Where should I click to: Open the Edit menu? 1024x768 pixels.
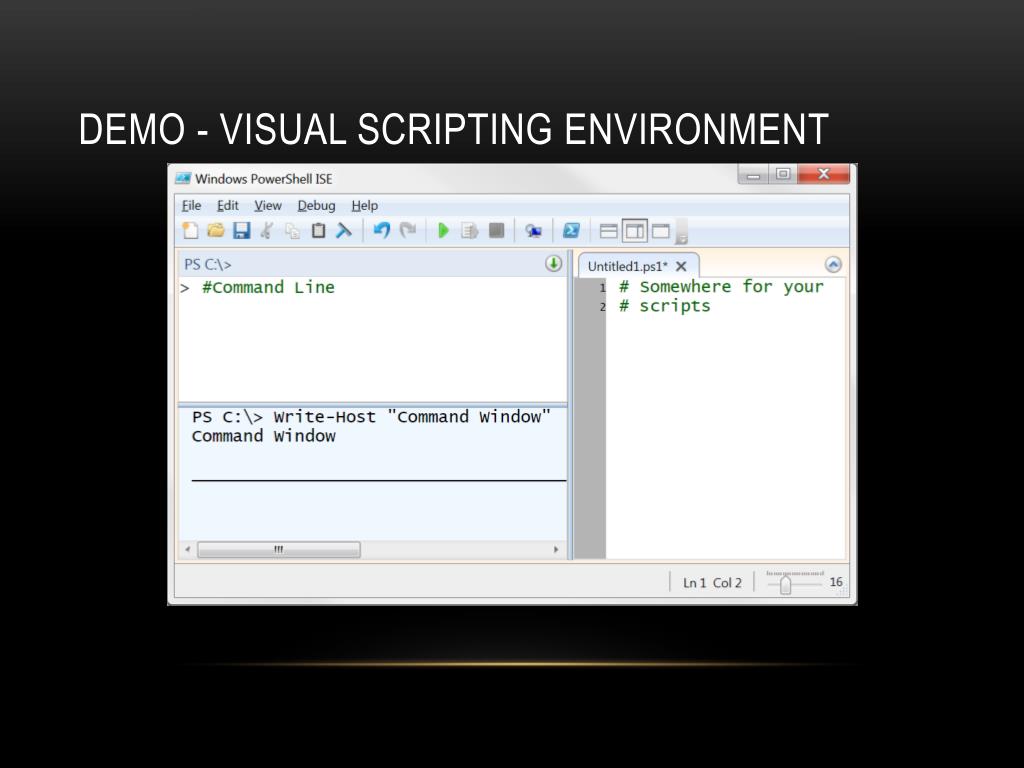click(x=228, y=206)
